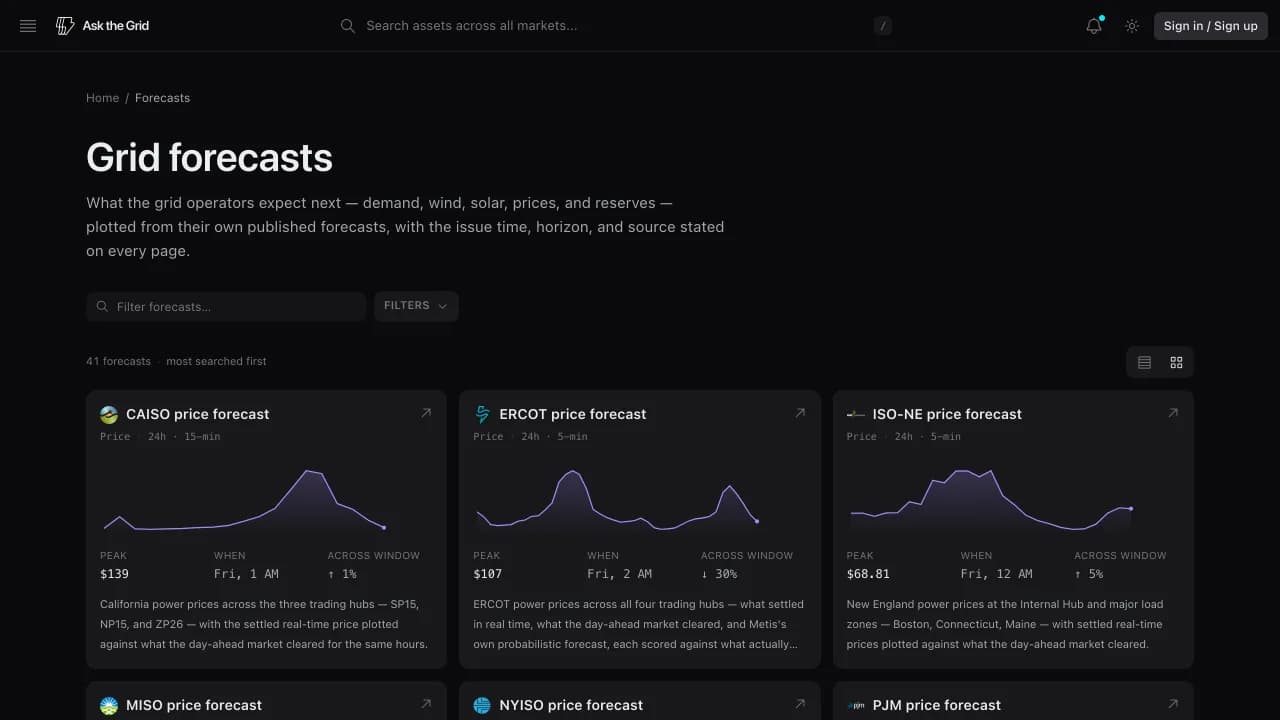1280x720 pixels.
Task: Click ERCOT when value Fri, 2 AM
Action: [x=619, y=574]
